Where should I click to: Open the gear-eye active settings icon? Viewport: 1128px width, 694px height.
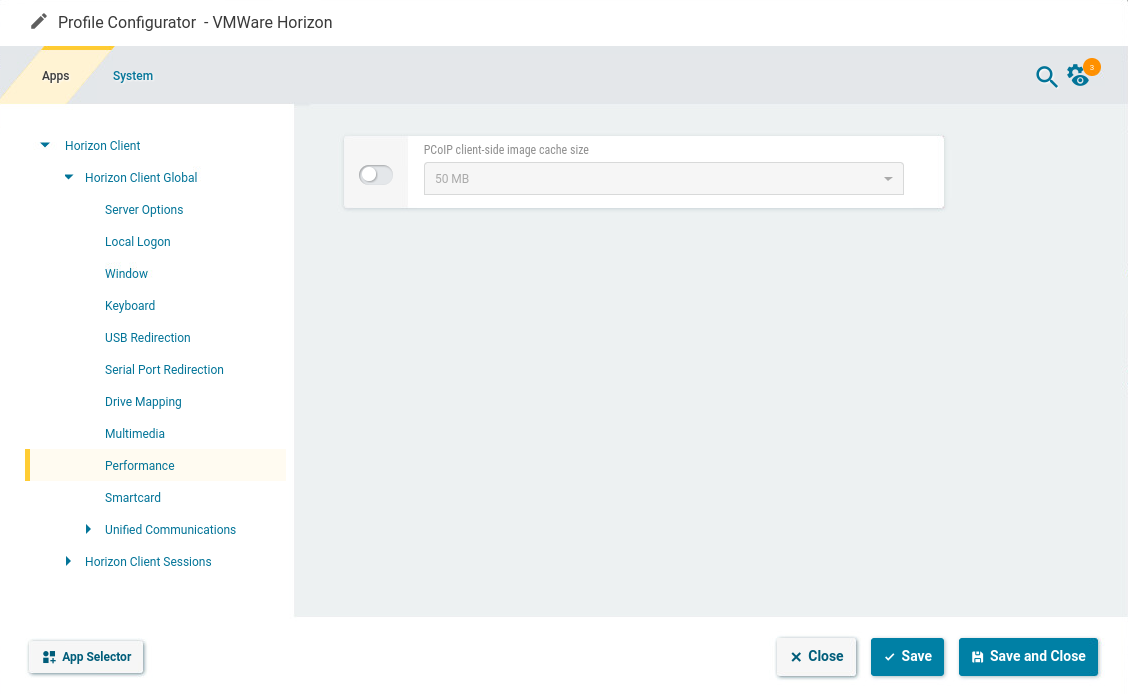tap(1078, 76)
